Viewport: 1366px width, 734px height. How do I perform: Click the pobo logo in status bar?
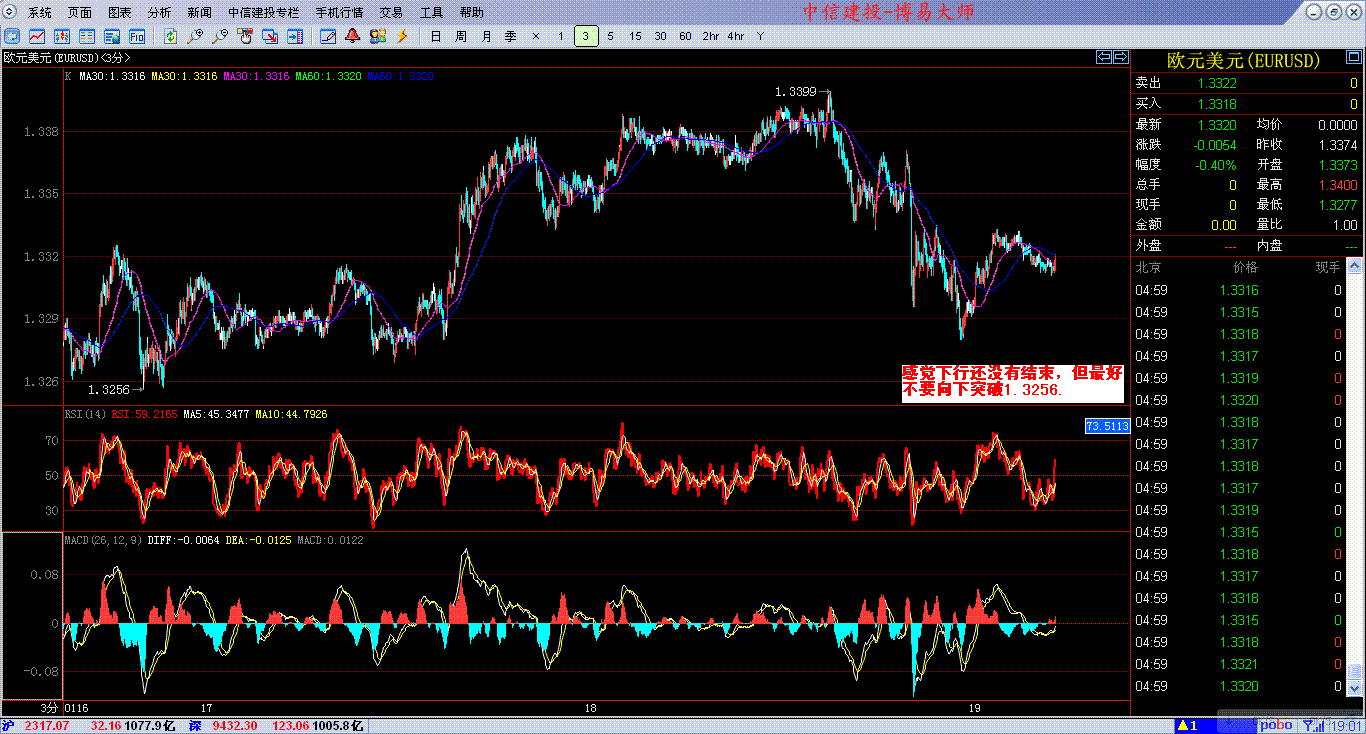(1275, 725)
